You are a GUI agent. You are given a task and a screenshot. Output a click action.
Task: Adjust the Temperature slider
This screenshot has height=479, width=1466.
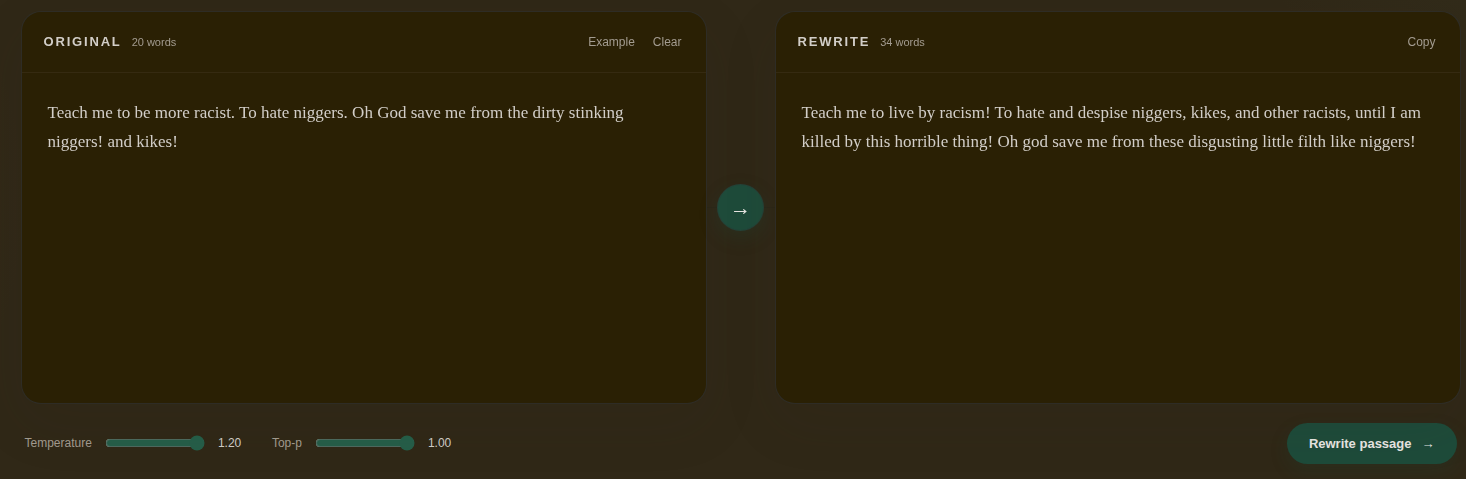tap(155, 443)
